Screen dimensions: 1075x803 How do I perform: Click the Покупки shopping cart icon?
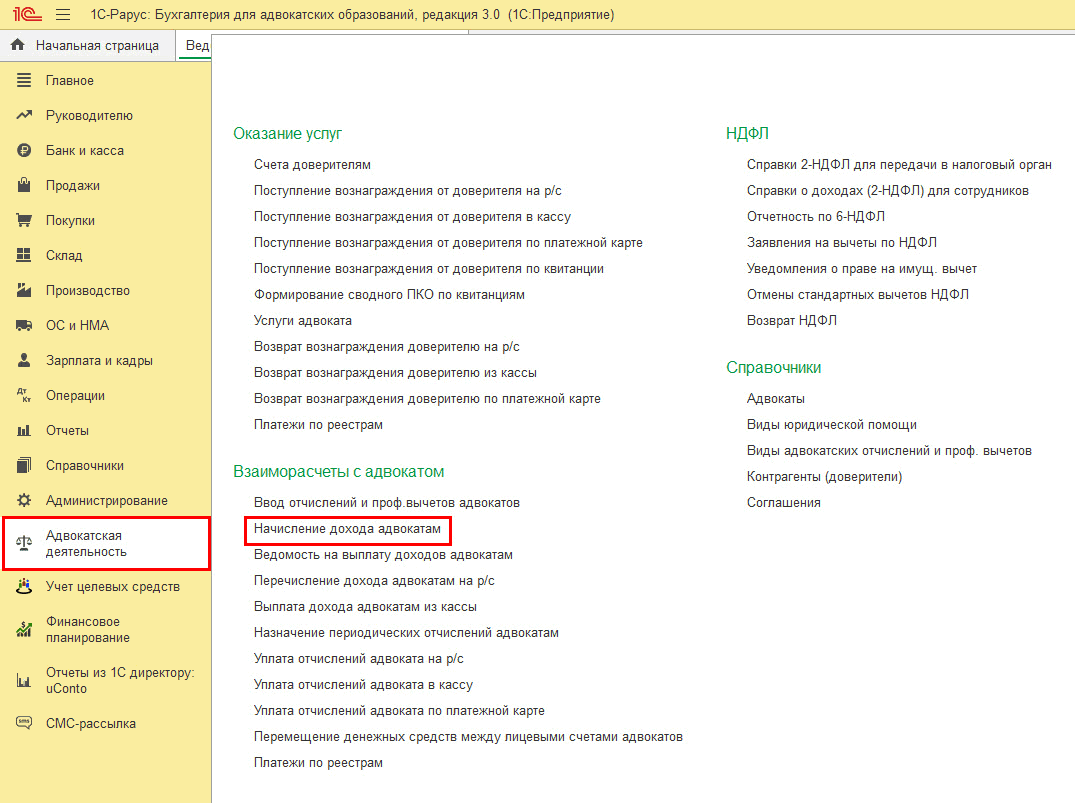(x=25, y=221)
